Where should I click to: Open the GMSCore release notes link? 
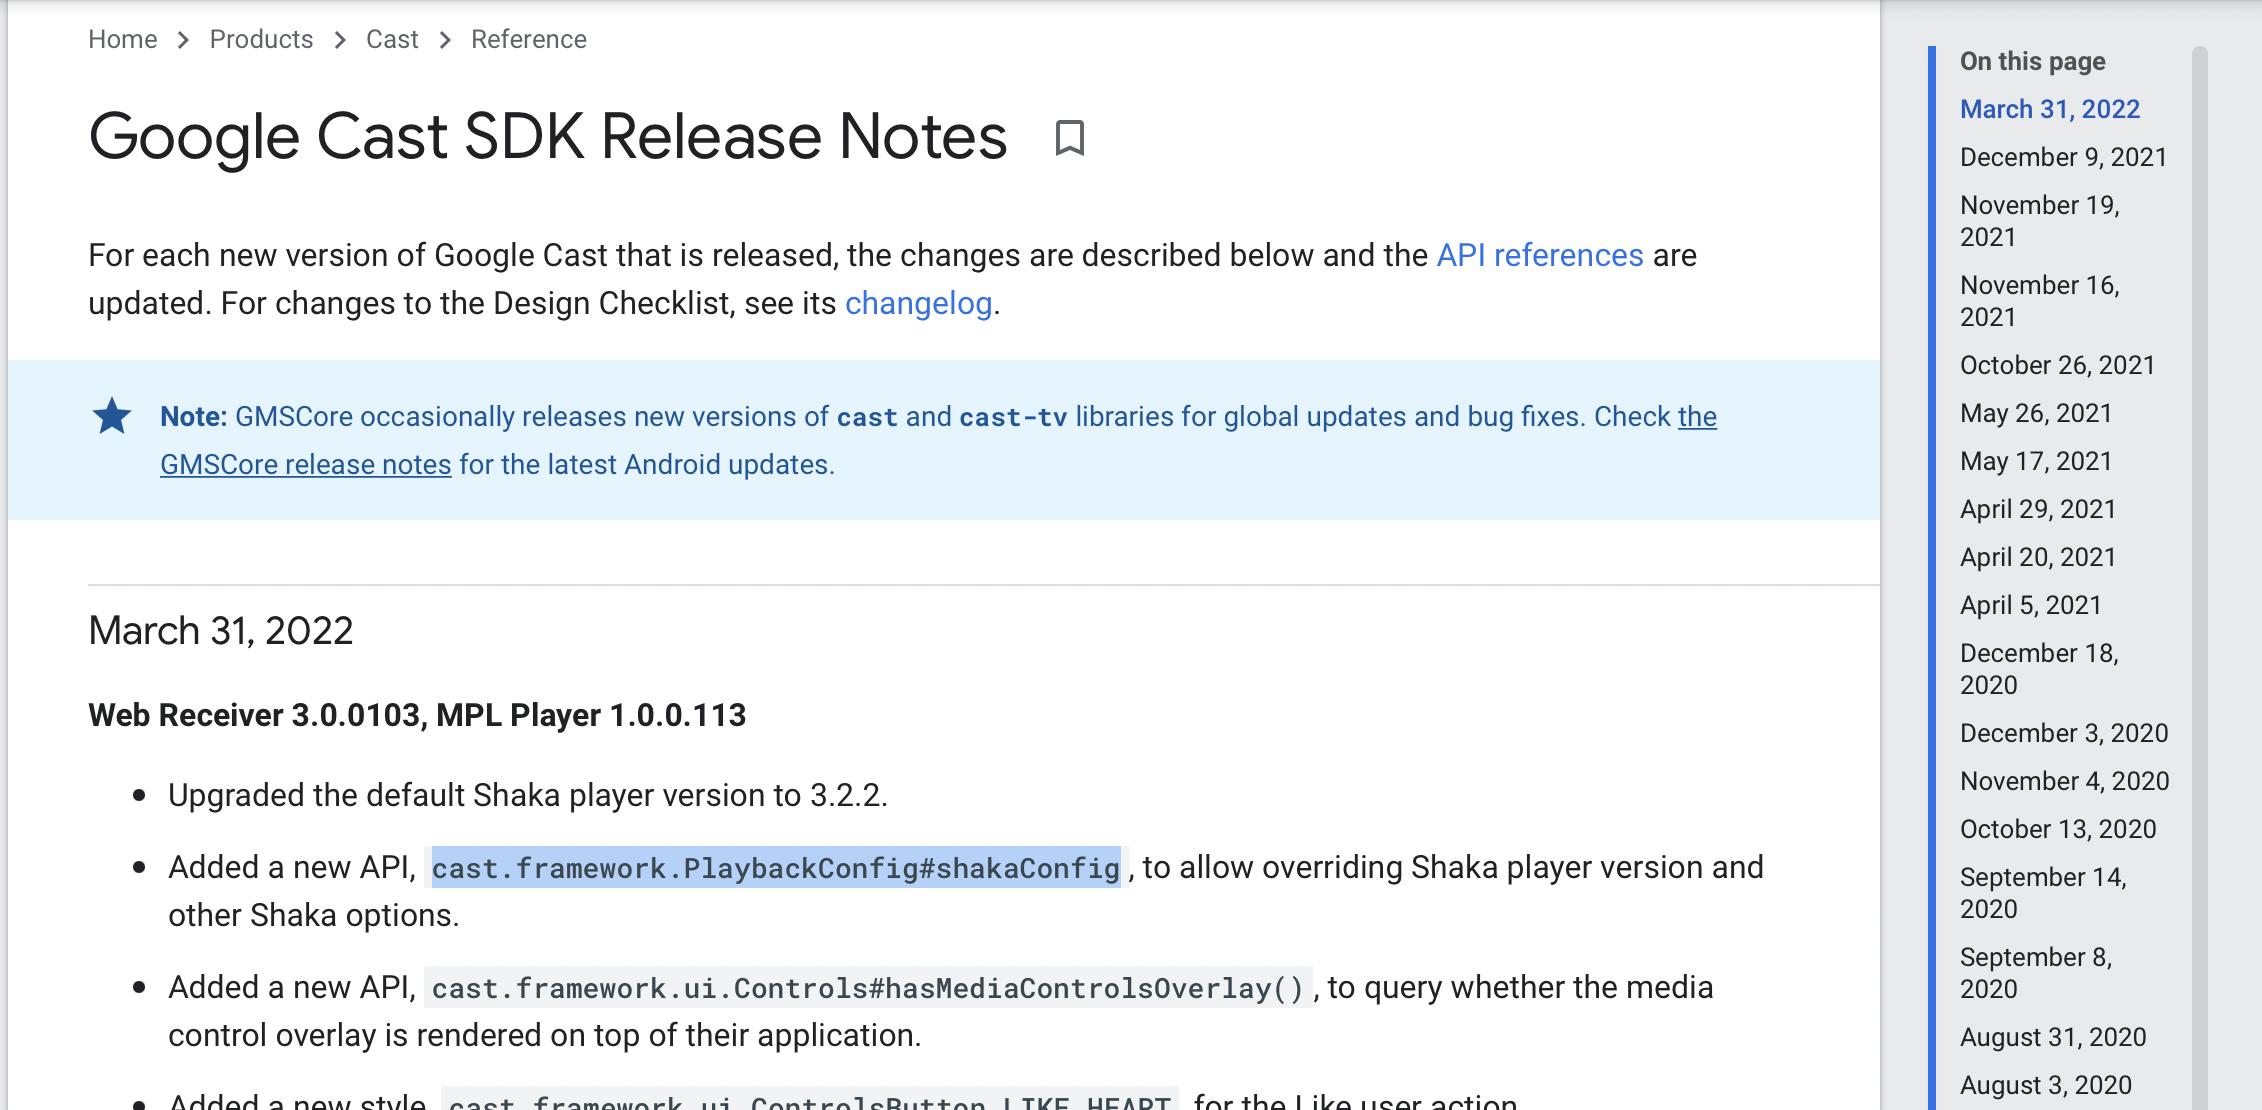point(305,465)
